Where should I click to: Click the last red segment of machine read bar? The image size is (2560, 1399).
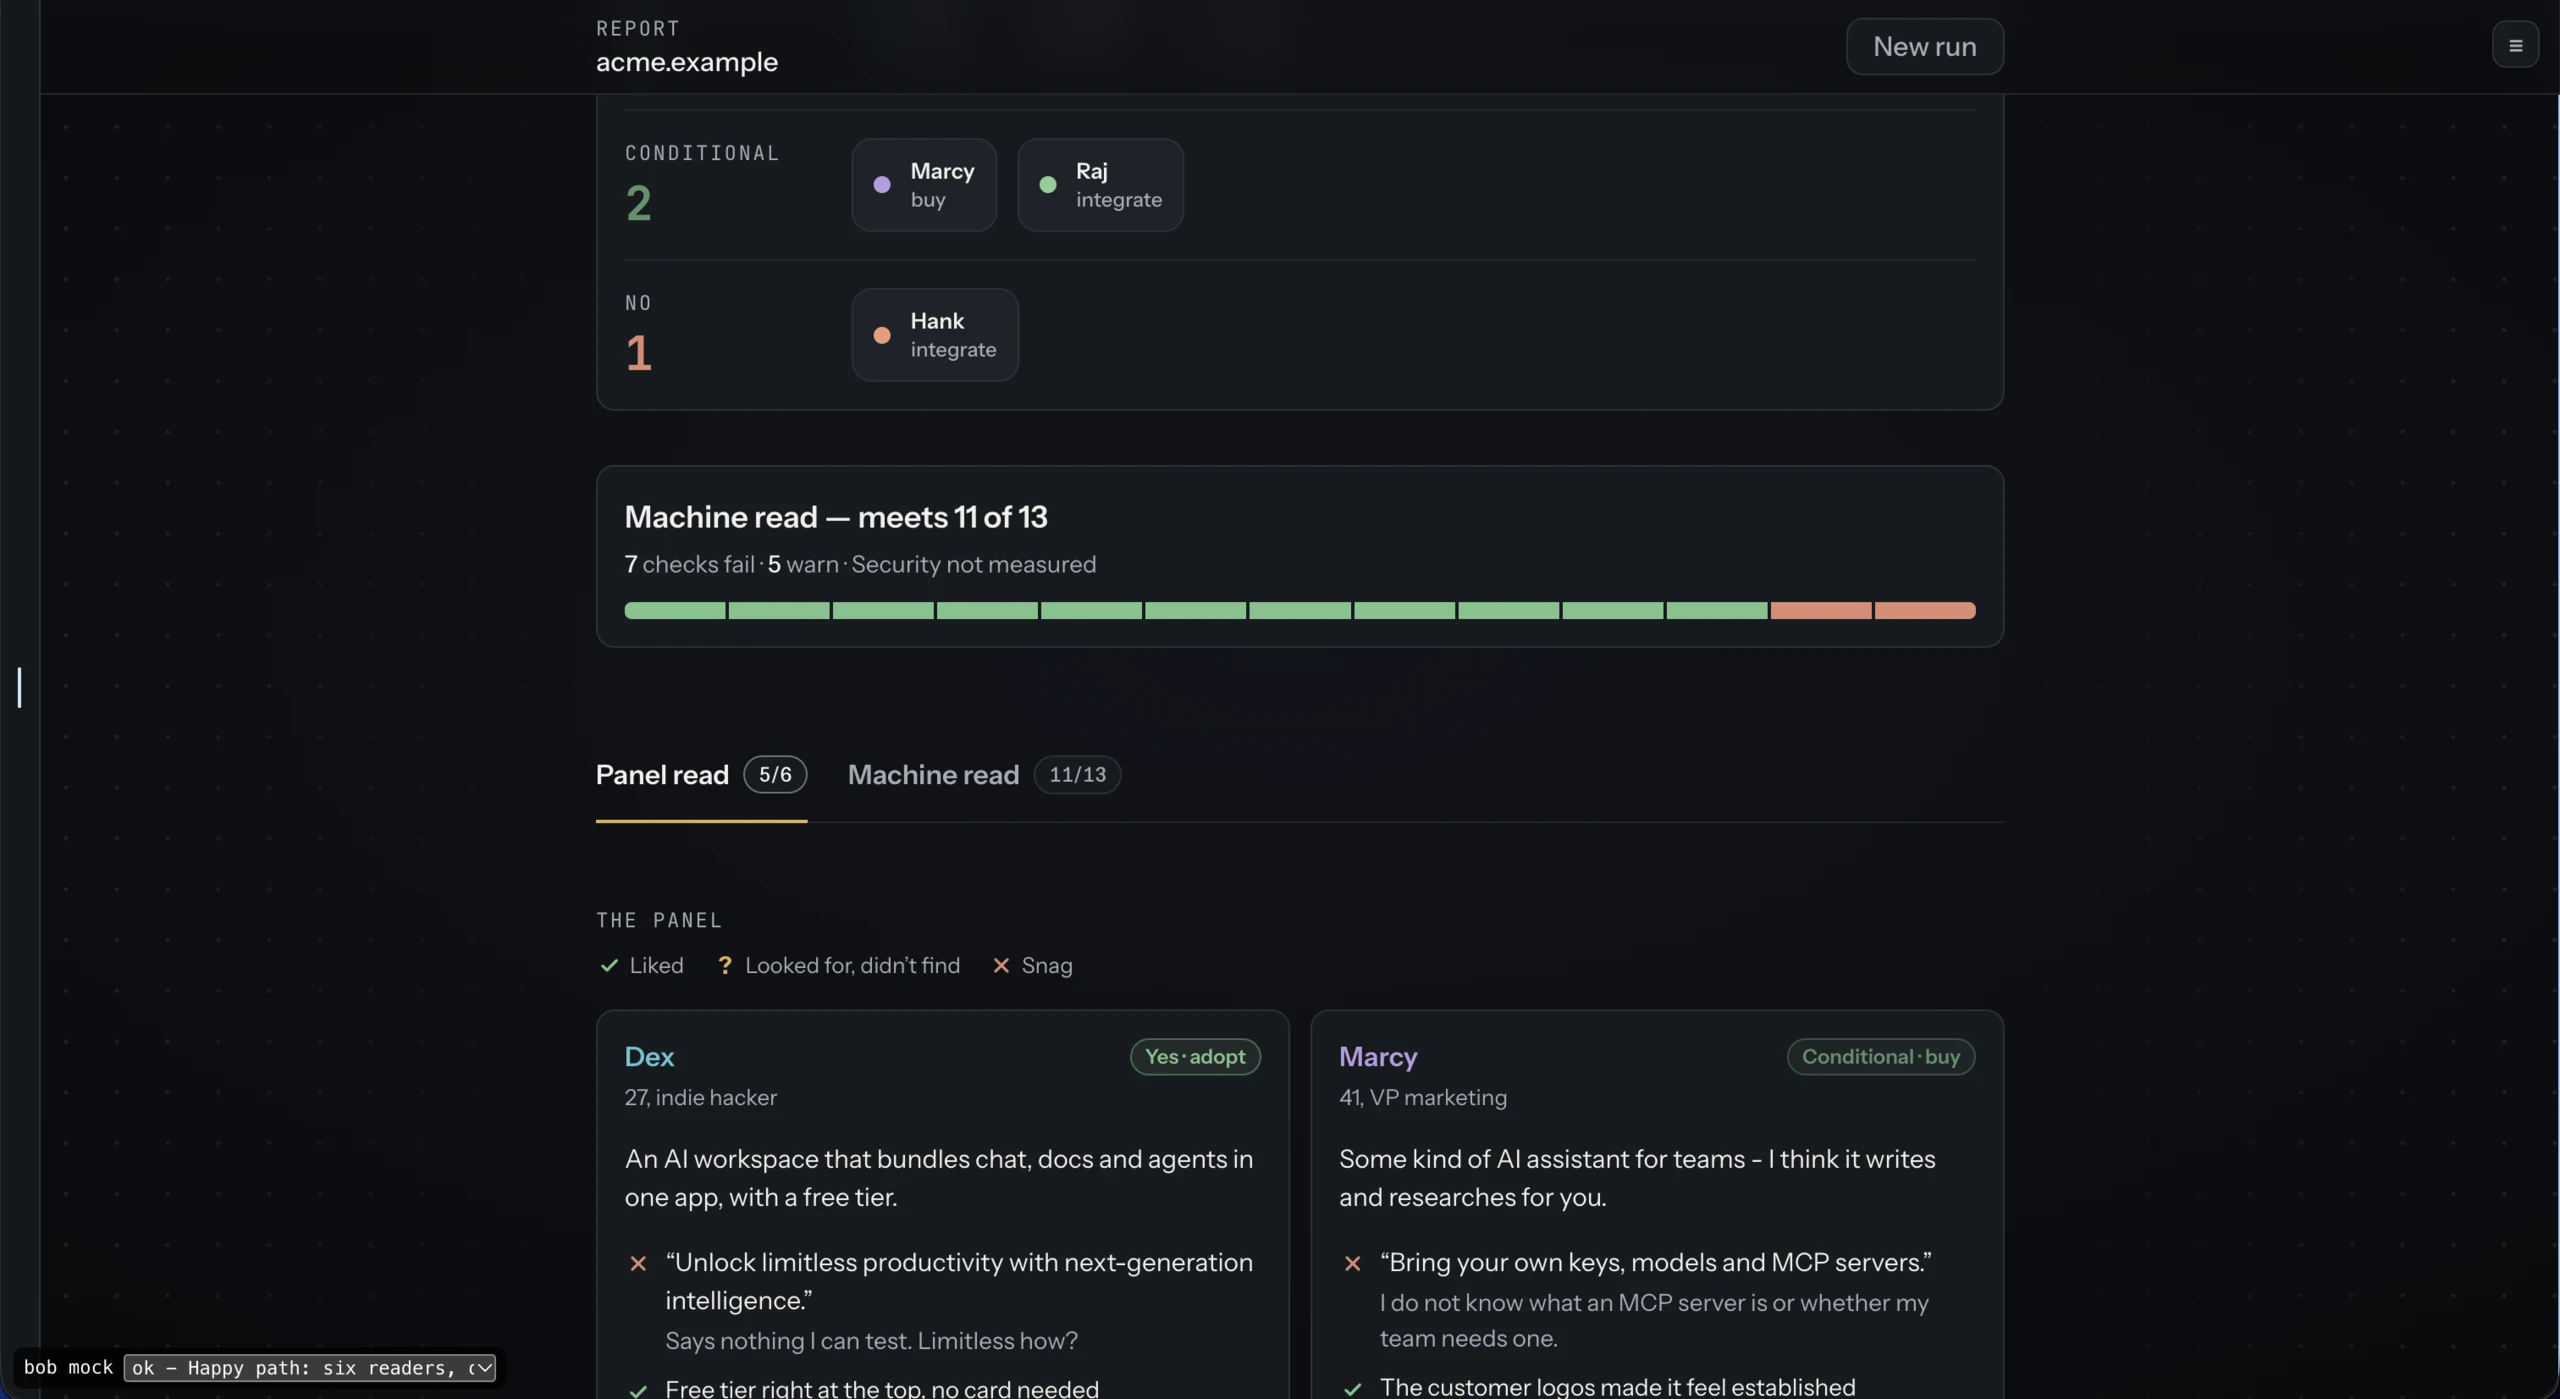(x=1925, y=610)
